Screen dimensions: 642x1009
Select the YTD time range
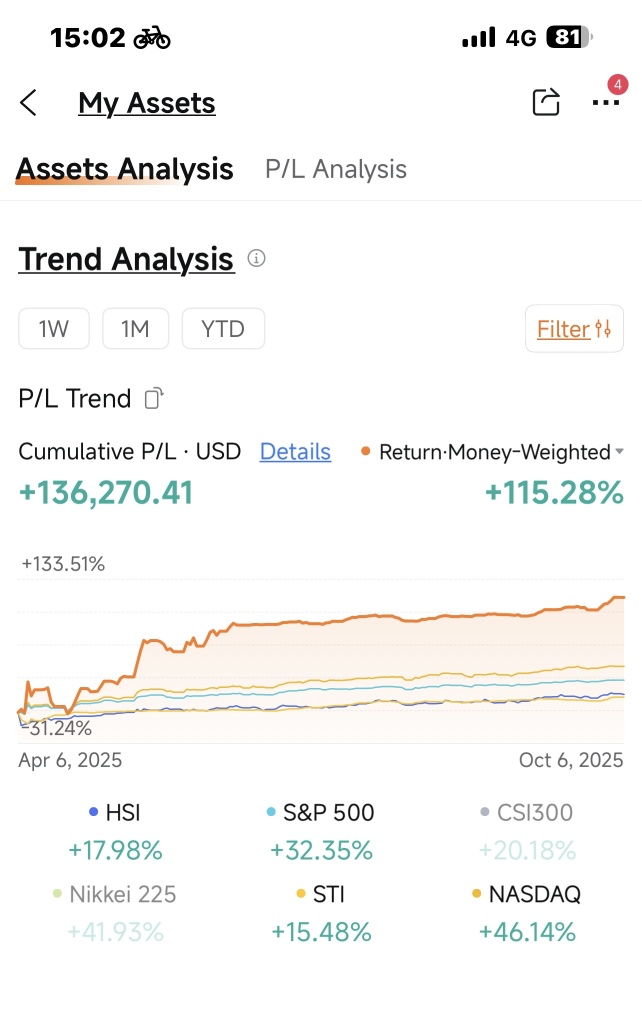coord(223,328)
